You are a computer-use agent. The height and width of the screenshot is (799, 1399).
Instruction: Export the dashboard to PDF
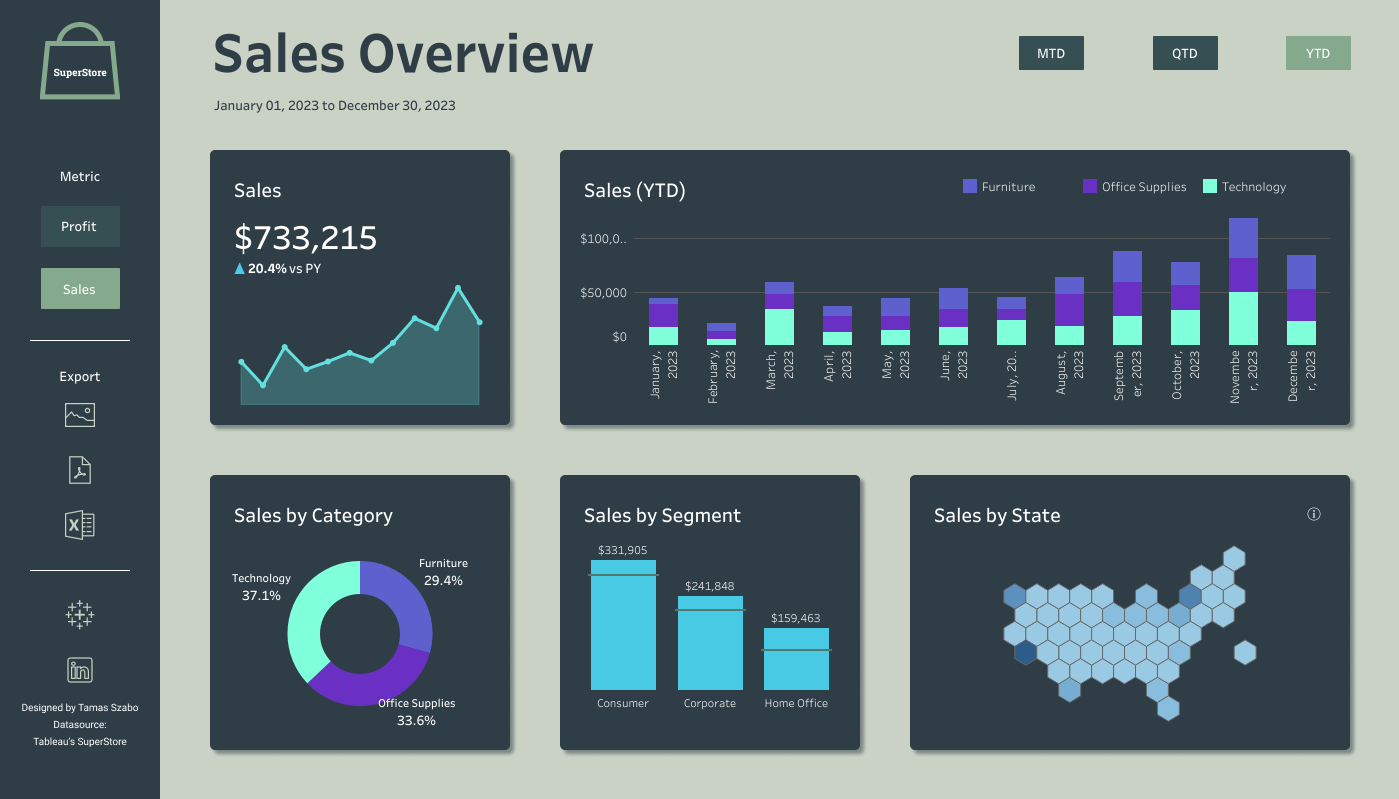79,469
